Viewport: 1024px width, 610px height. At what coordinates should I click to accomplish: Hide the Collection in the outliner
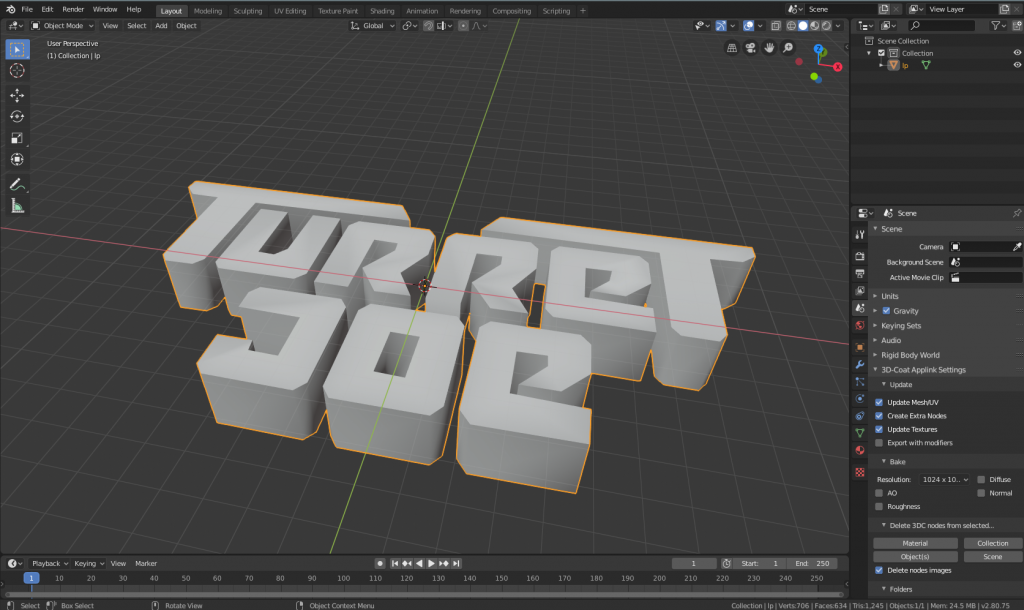[1017, 53]
